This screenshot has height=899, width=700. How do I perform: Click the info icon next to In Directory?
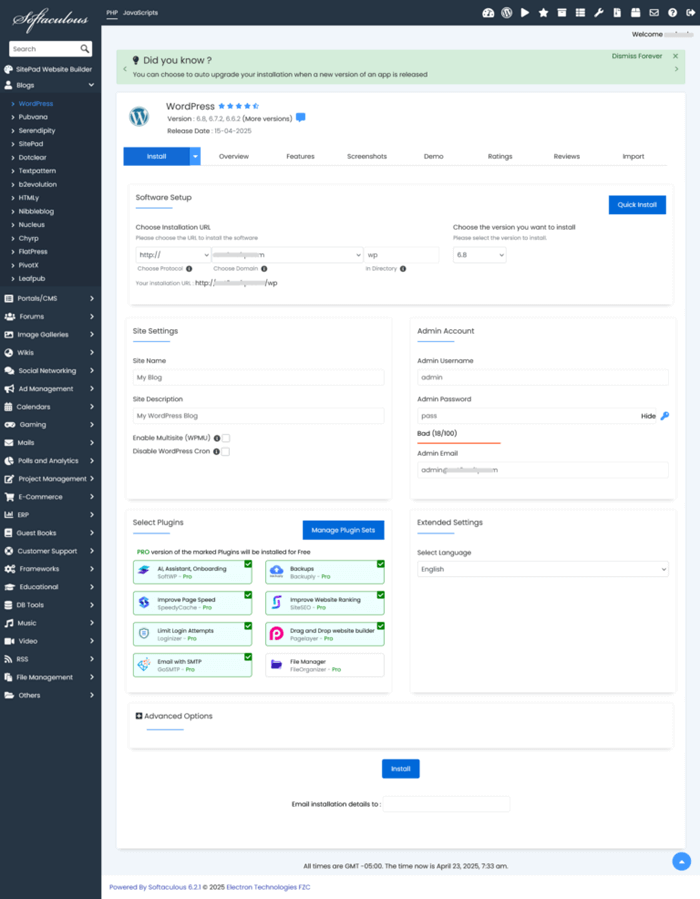pyautogui.click(x=403, y=268)
